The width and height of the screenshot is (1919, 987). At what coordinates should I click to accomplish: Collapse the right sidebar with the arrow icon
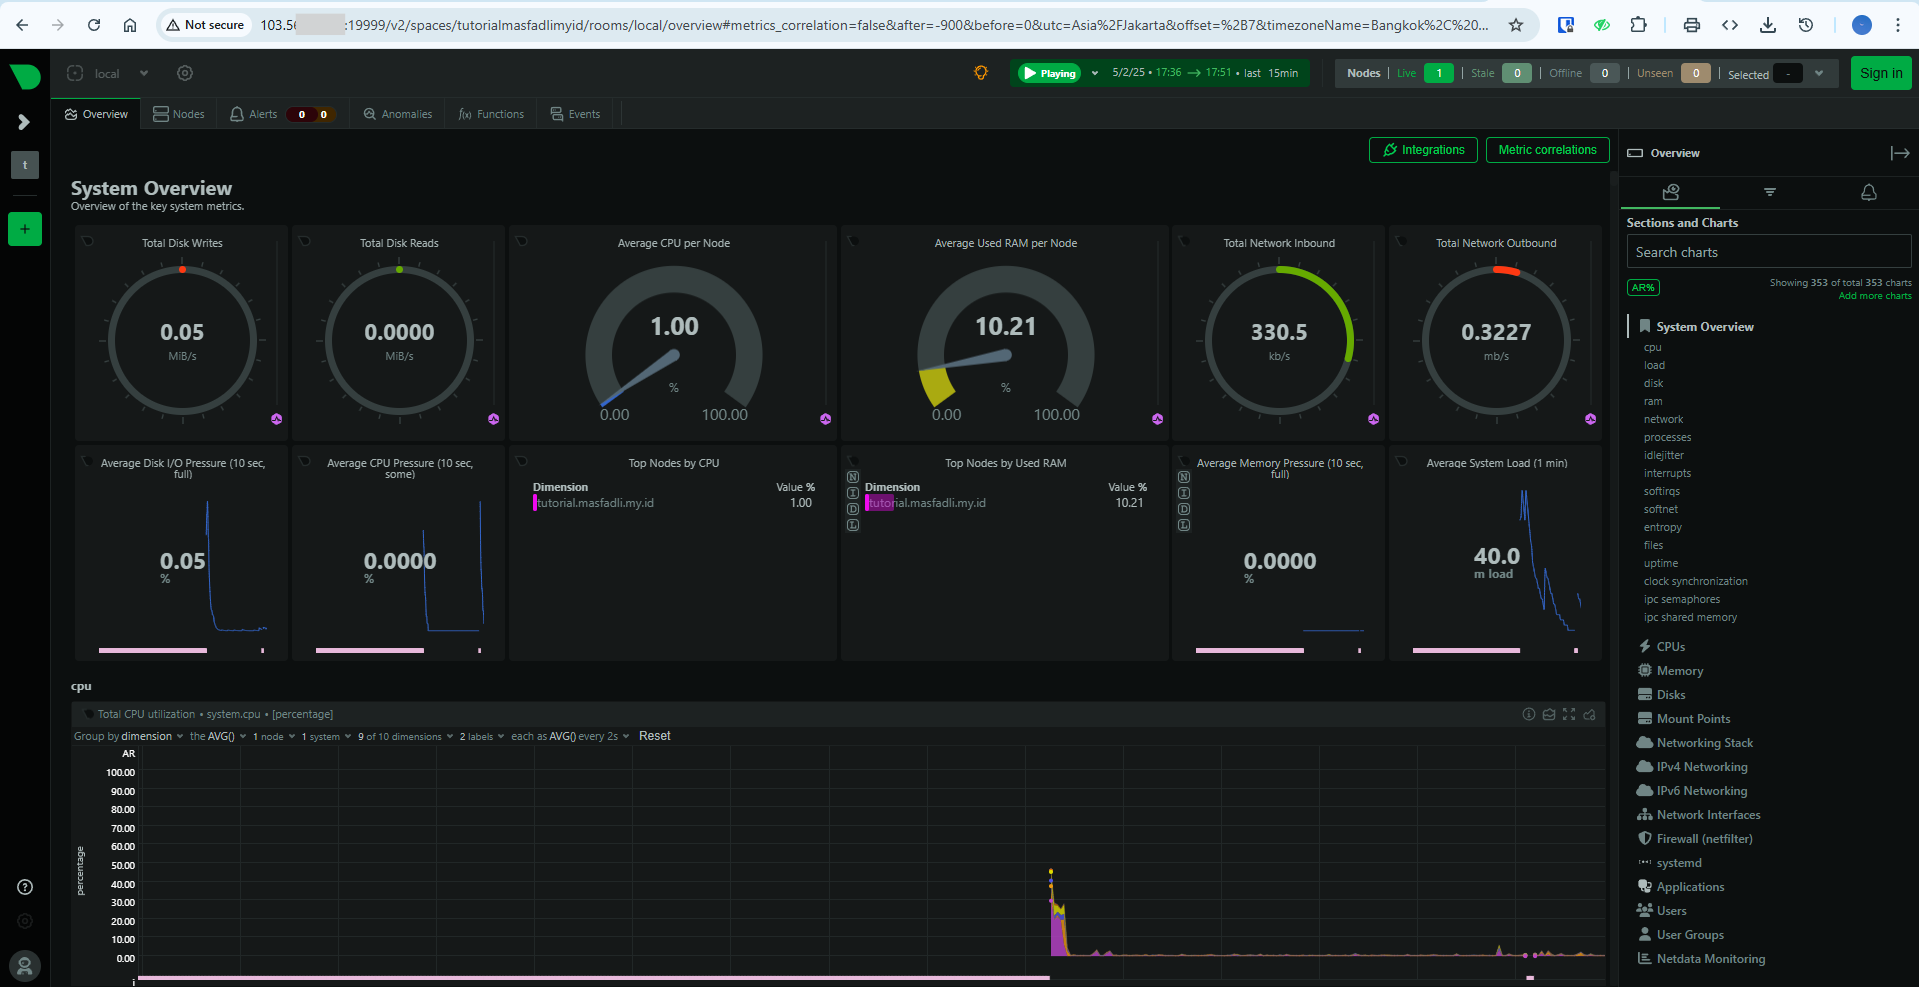click(1900, 153)
